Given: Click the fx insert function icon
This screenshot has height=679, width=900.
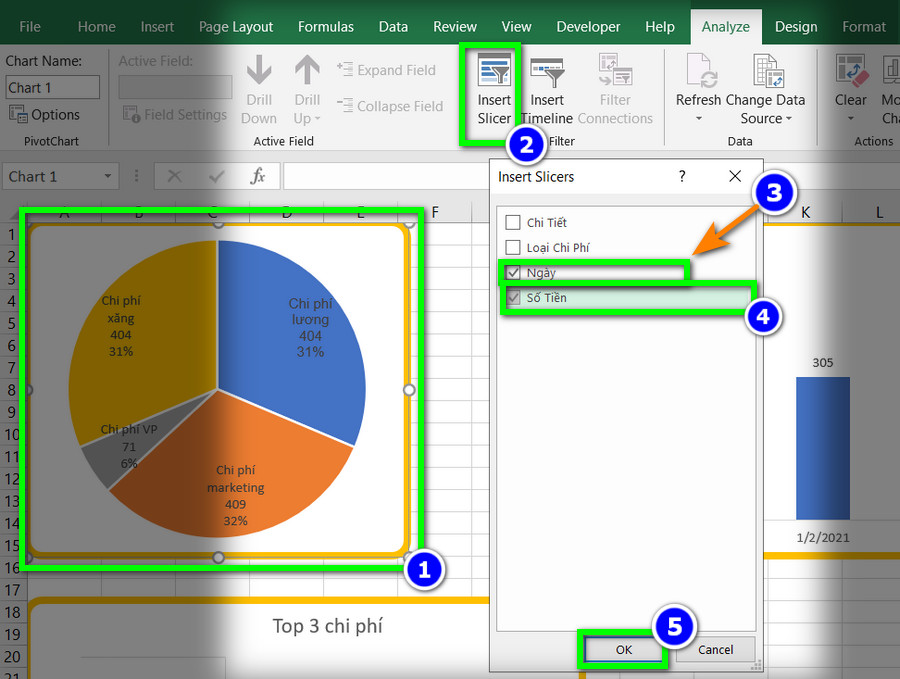Looking at the screenshot, I should (x=258, y=176).
